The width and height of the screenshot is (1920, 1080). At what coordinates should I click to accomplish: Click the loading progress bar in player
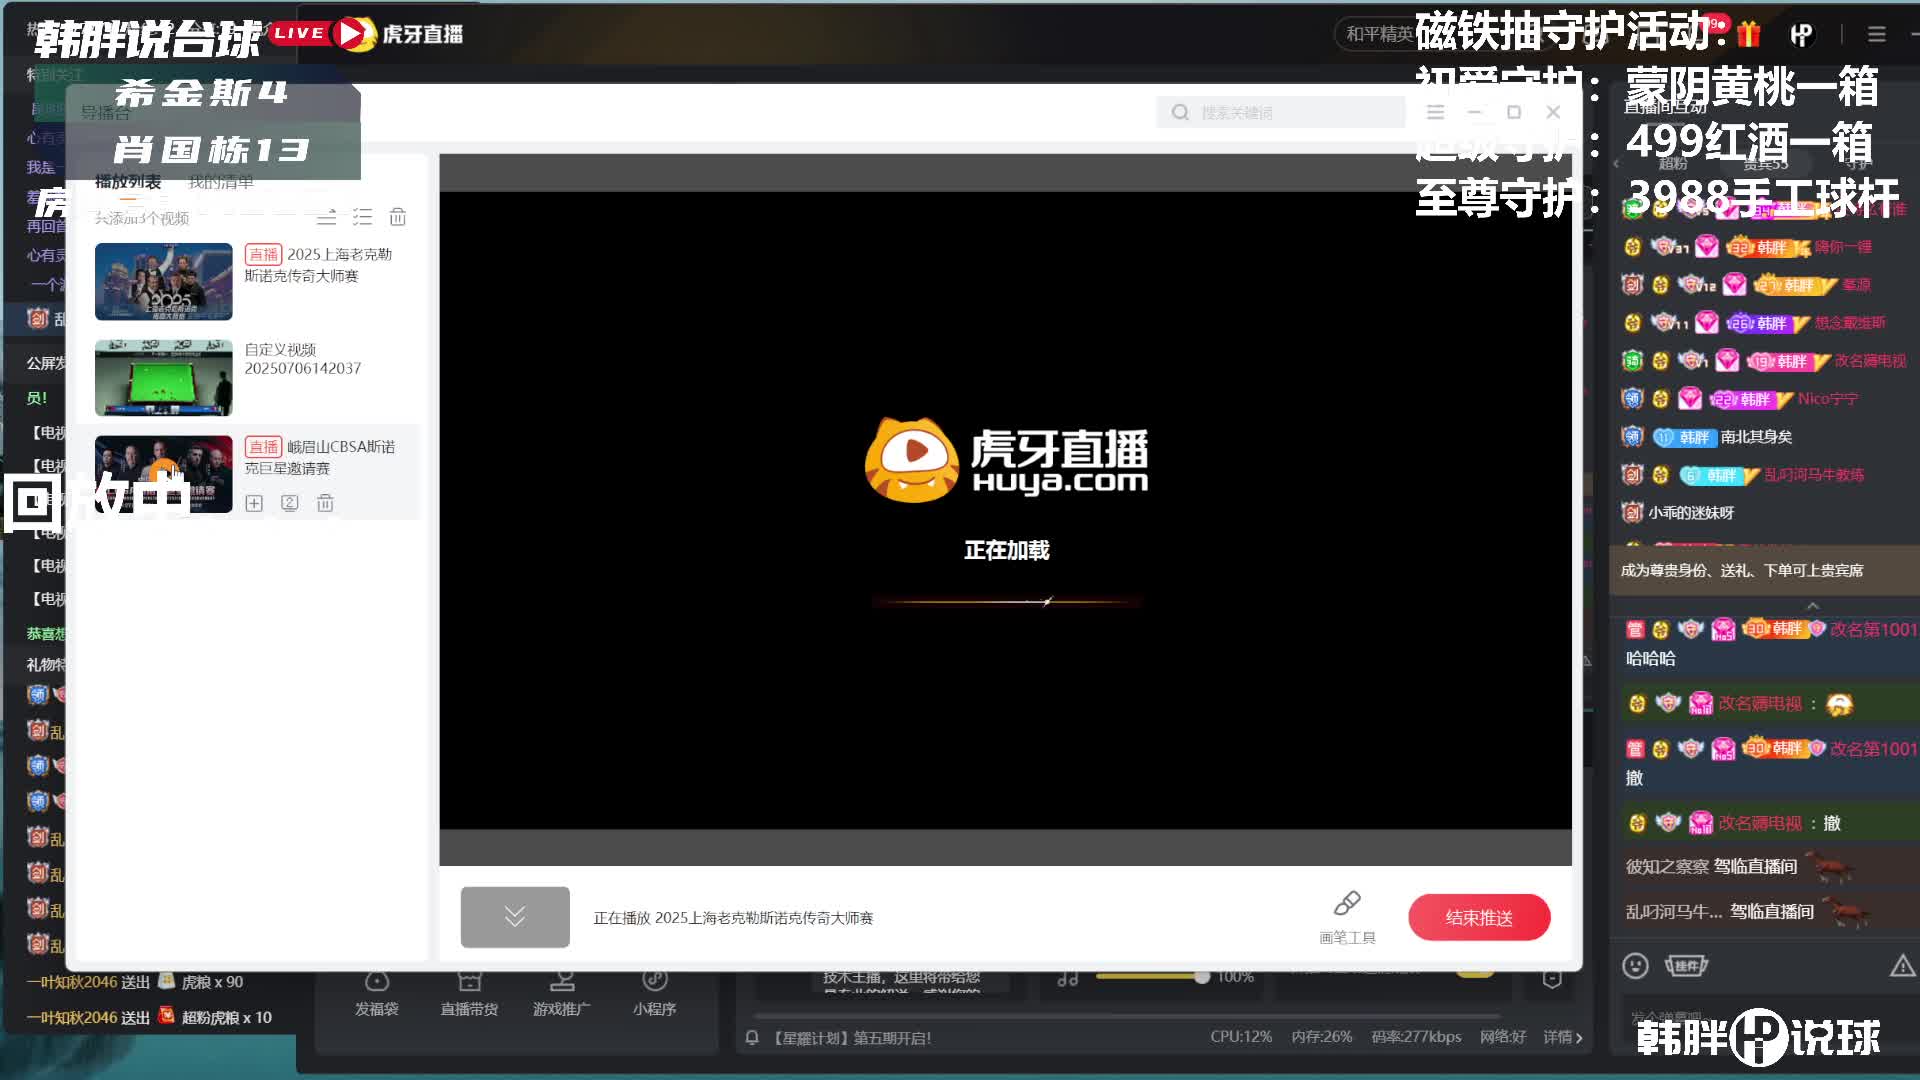point(1005,601)
